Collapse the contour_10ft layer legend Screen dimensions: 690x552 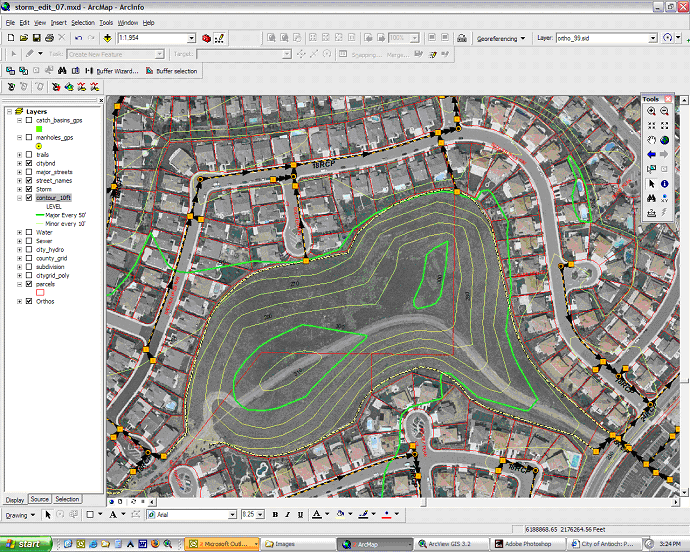[x=19, y=198]
